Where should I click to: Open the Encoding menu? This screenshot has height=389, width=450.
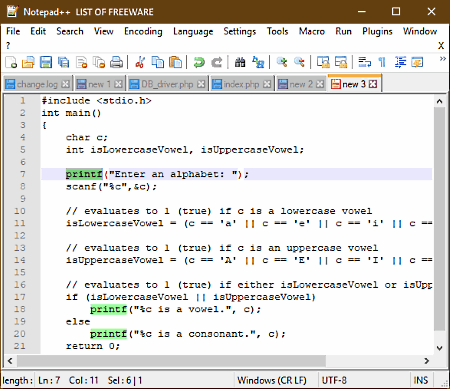(x=143, y=31)
